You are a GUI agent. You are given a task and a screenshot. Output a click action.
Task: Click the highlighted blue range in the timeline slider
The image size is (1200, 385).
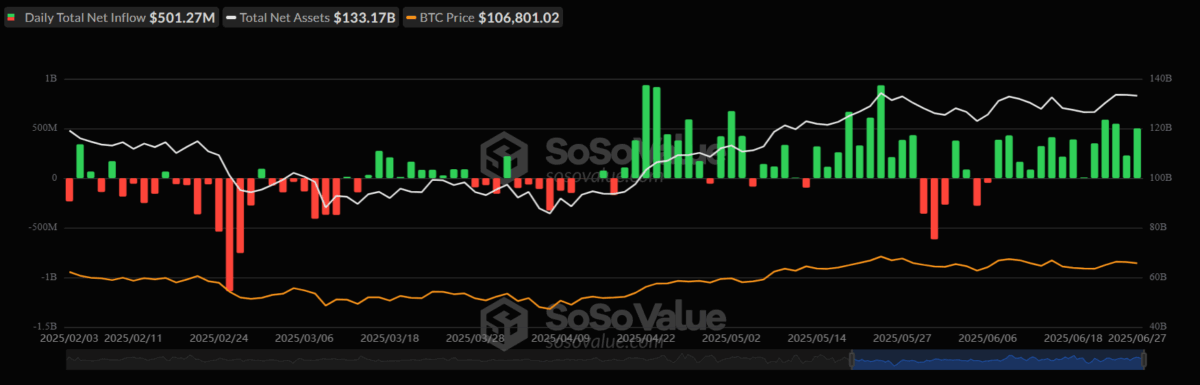click(x=996, y=359)
